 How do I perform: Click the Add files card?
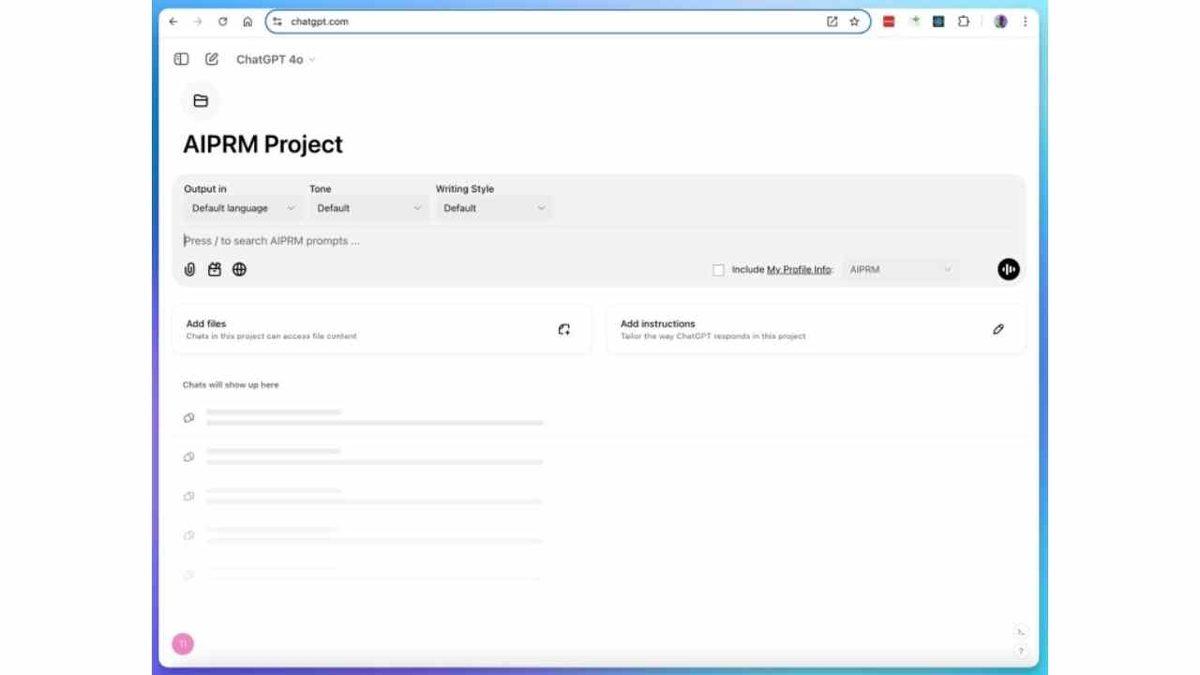click(x=381, y=329)
